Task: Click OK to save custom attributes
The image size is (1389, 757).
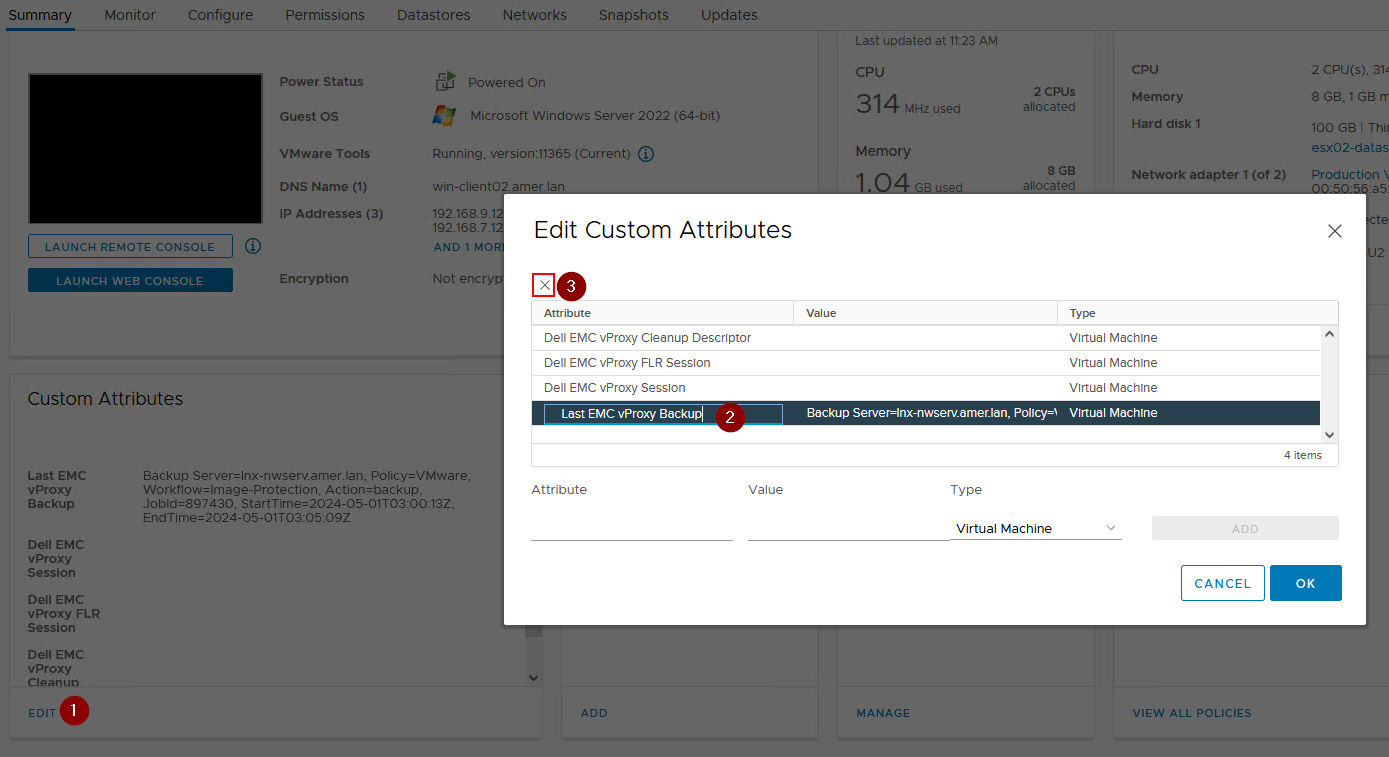Action: pyautogui.click(x=1305, y=582)
